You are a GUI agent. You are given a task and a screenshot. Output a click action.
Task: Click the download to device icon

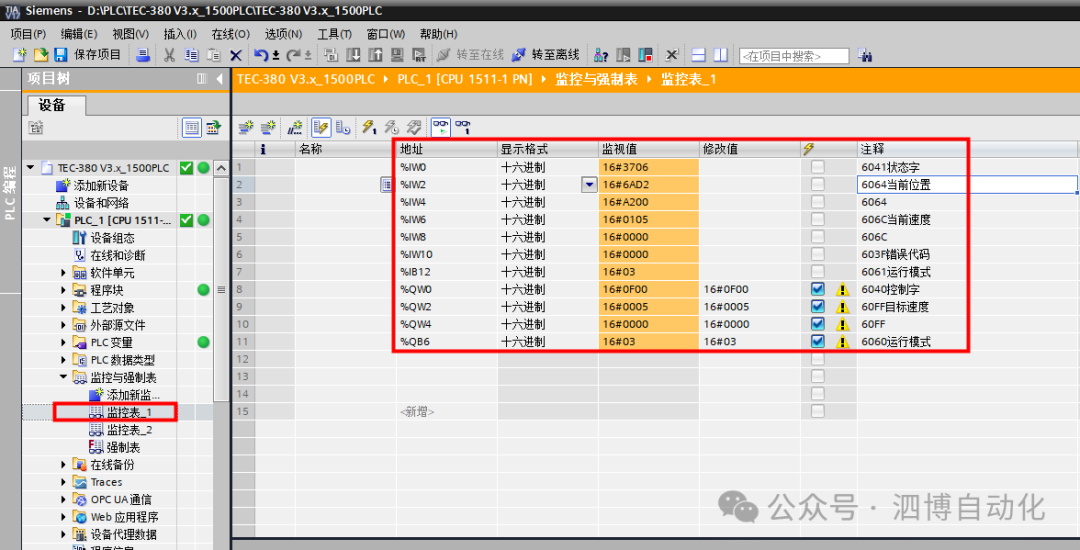353,55
